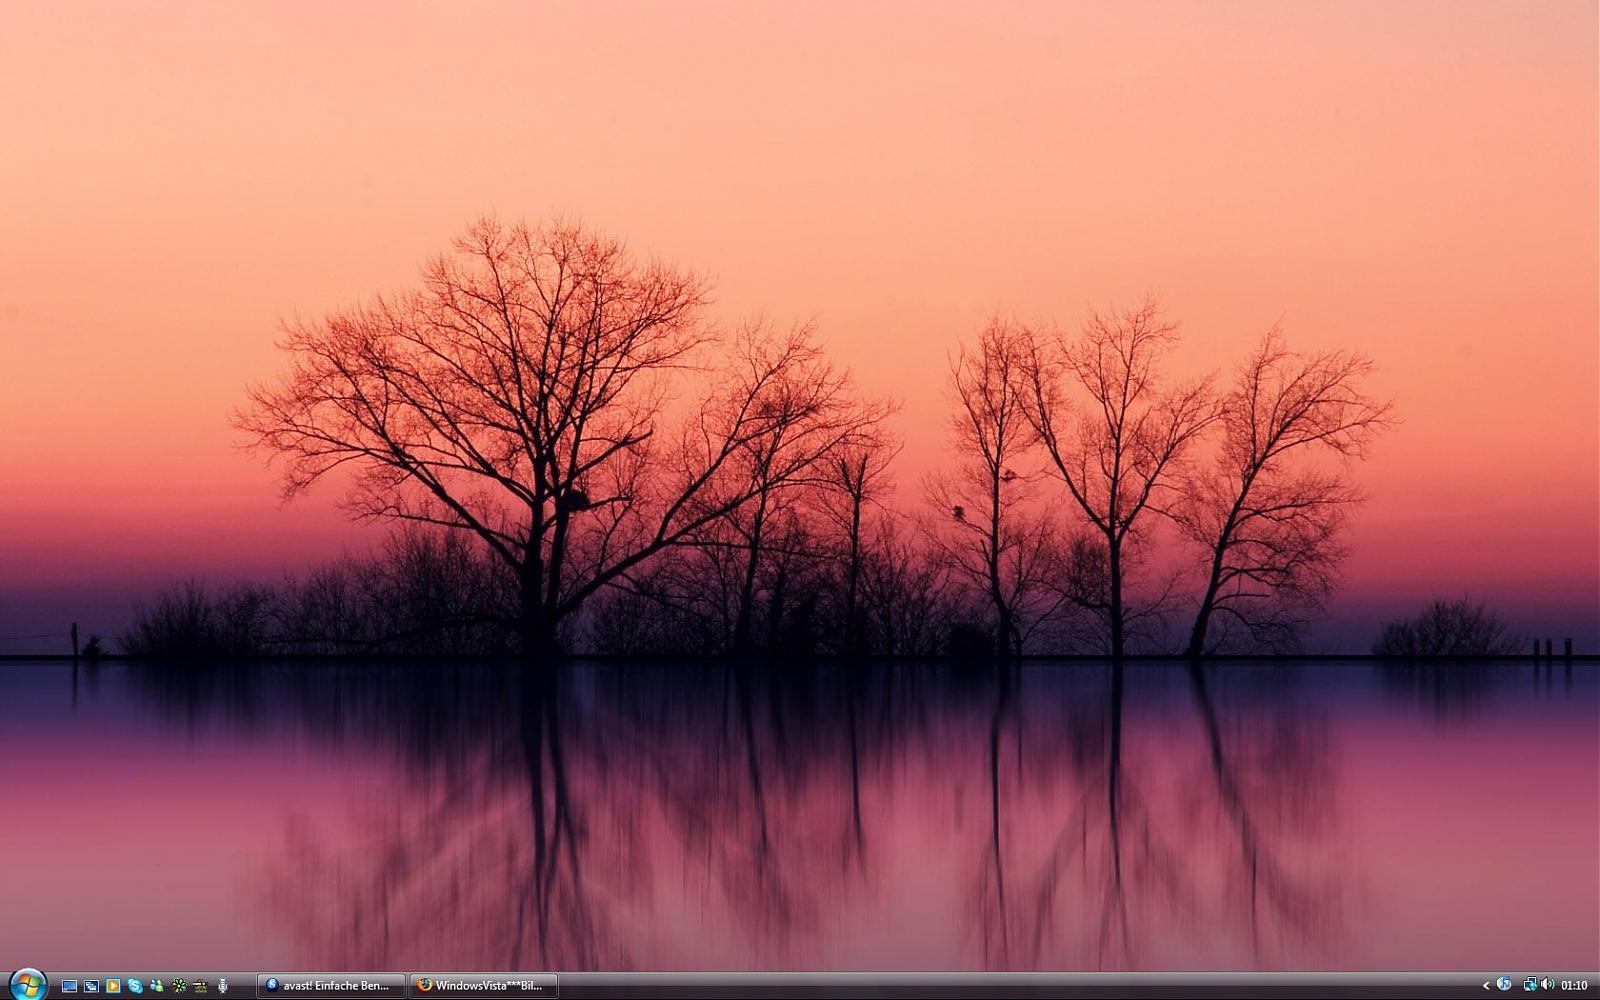Open network connection tray icon
Screen dimensions: 1600x1000
1529,985
